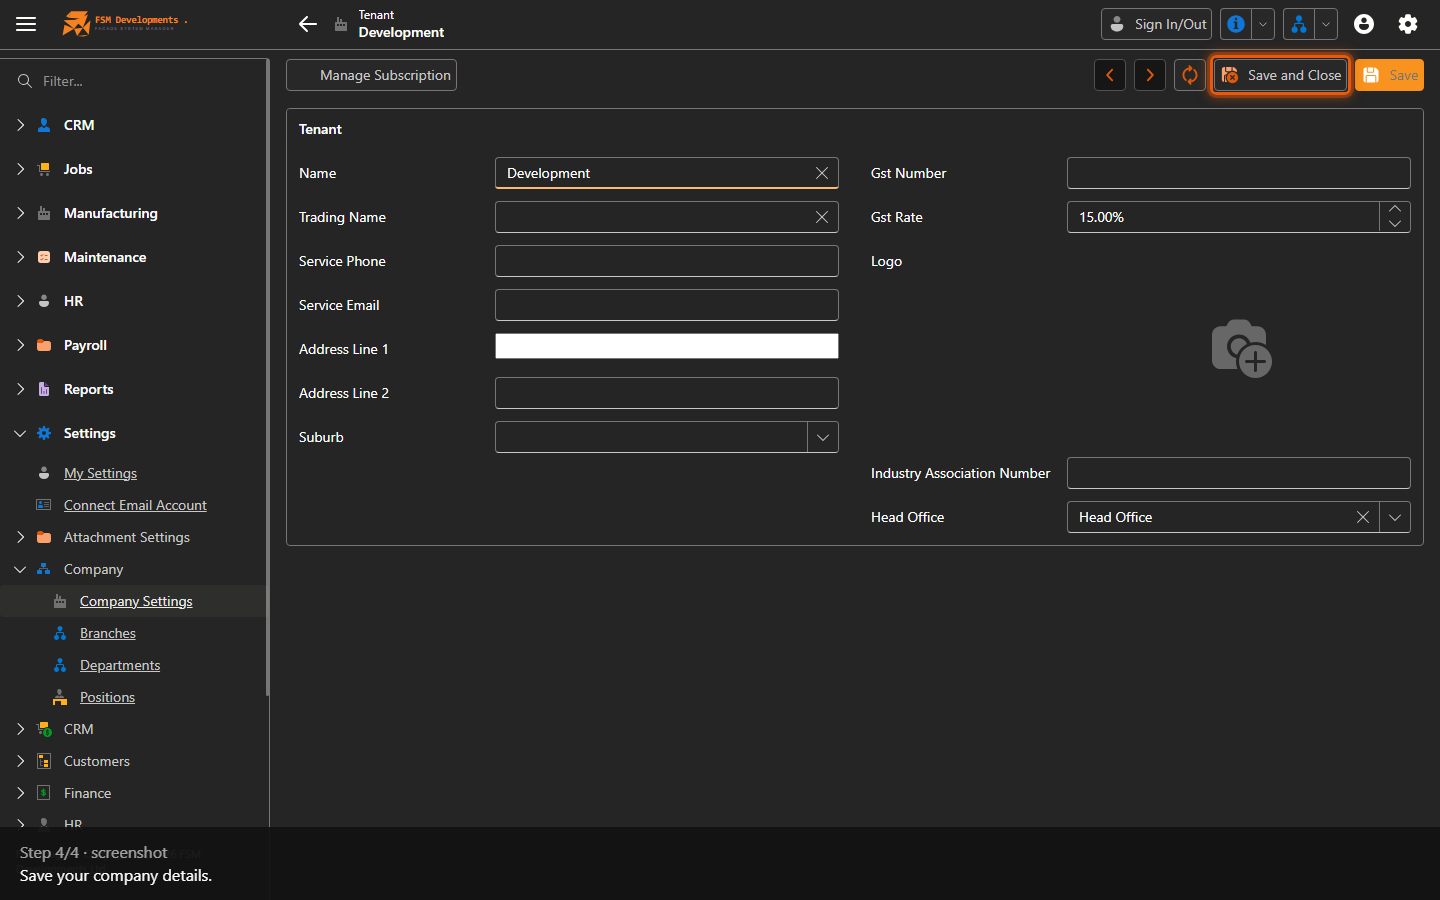Go back with the left arrow icon
Image resolution: width=1440 pixels, height=900 pixels.
pyautogui.click(x=308, y=24)
